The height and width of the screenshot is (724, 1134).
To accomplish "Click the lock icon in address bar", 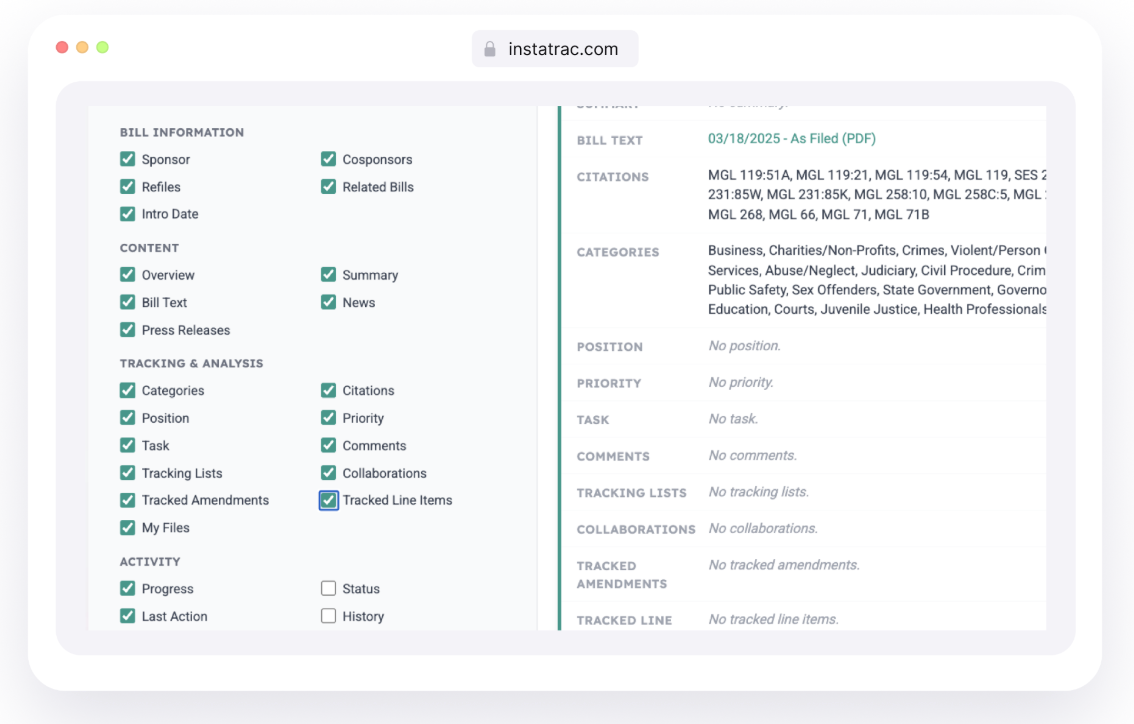I will click(490, 49).
